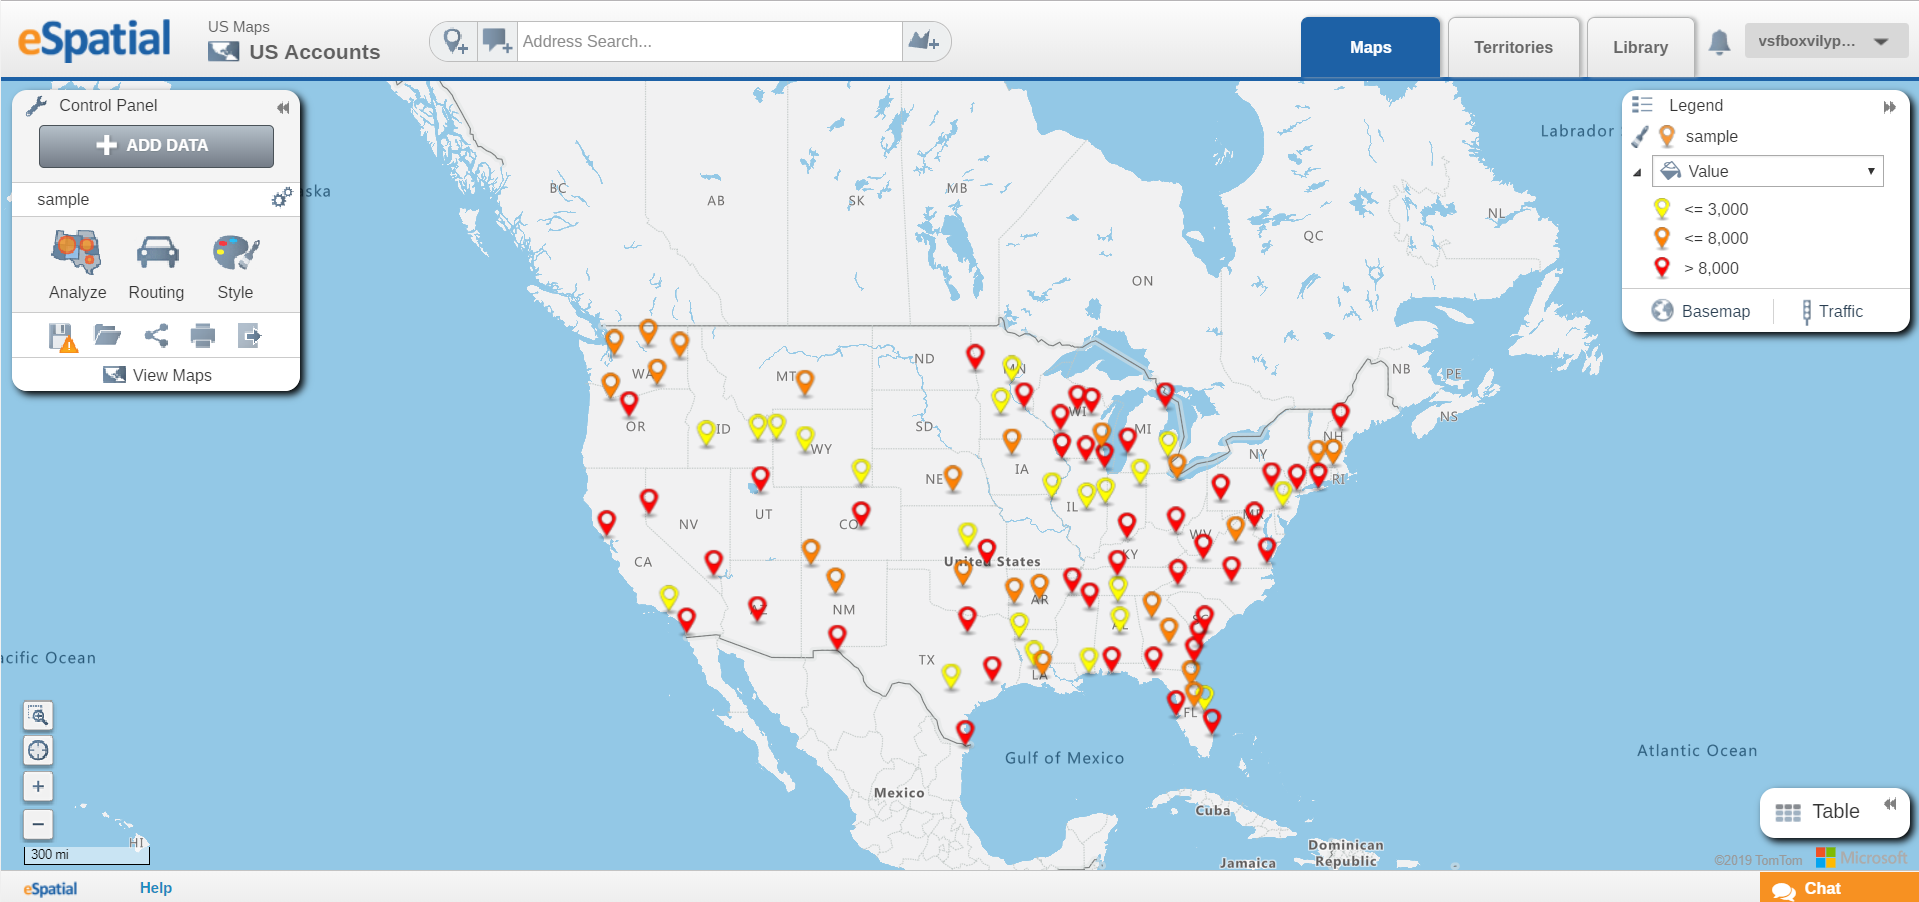Screen dimensions: 1919x902
Task: Click the export map icon
Action: 249,335
